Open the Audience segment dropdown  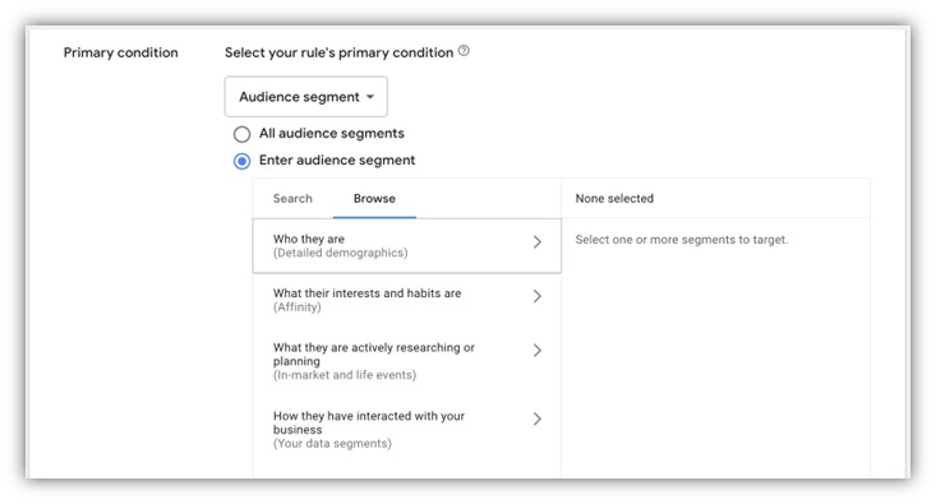coord(306,97)
